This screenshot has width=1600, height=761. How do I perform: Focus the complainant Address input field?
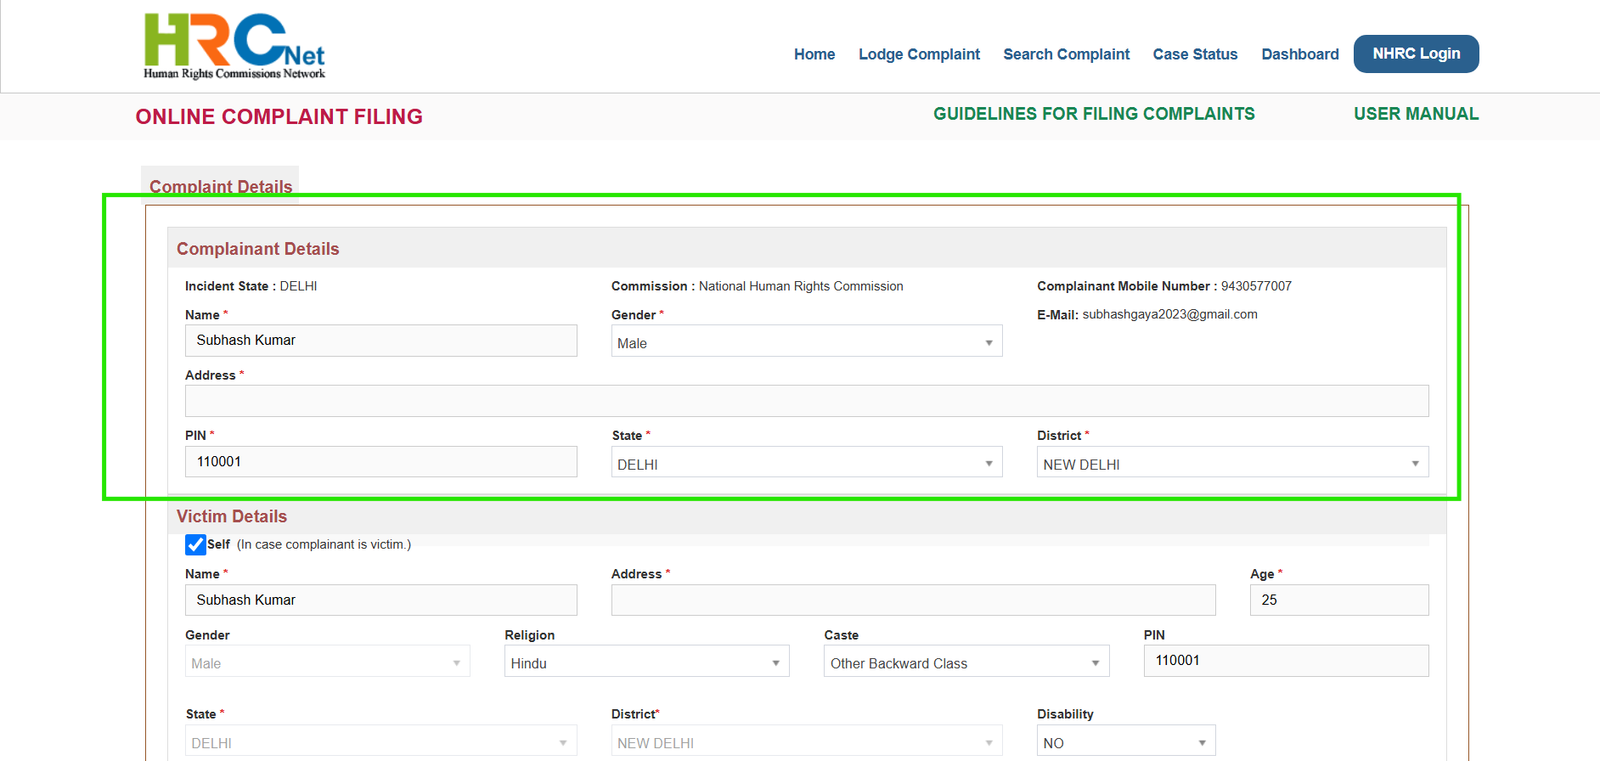[806, 401]
